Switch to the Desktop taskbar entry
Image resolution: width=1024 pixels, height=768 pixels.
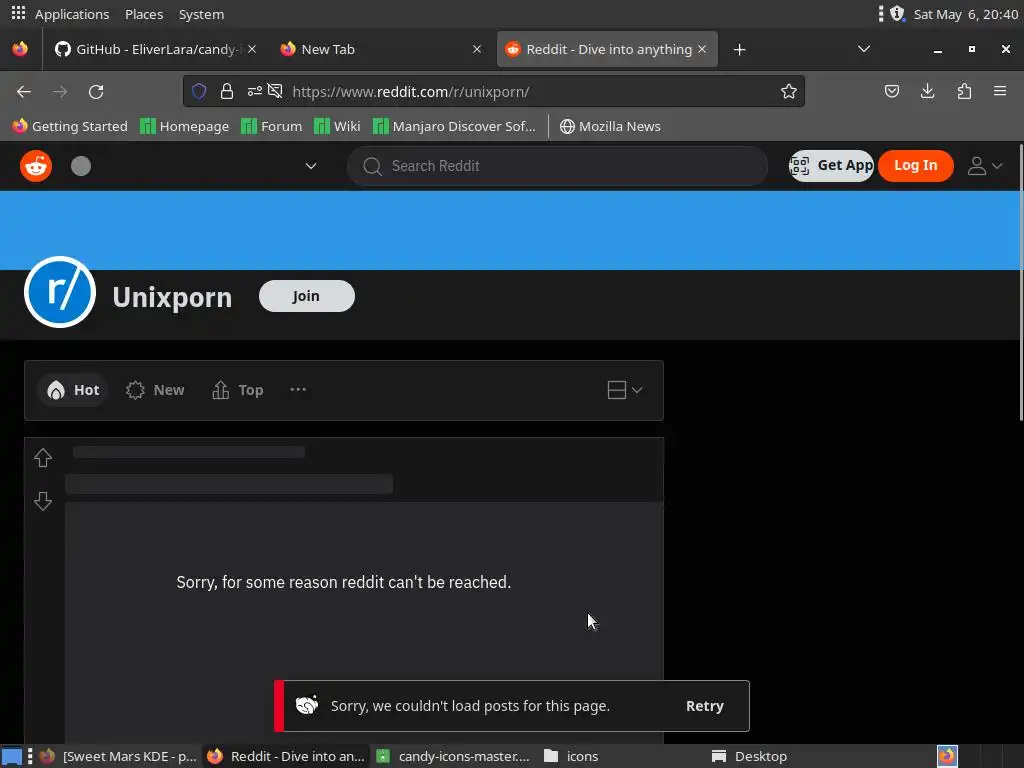coord(750,756)
